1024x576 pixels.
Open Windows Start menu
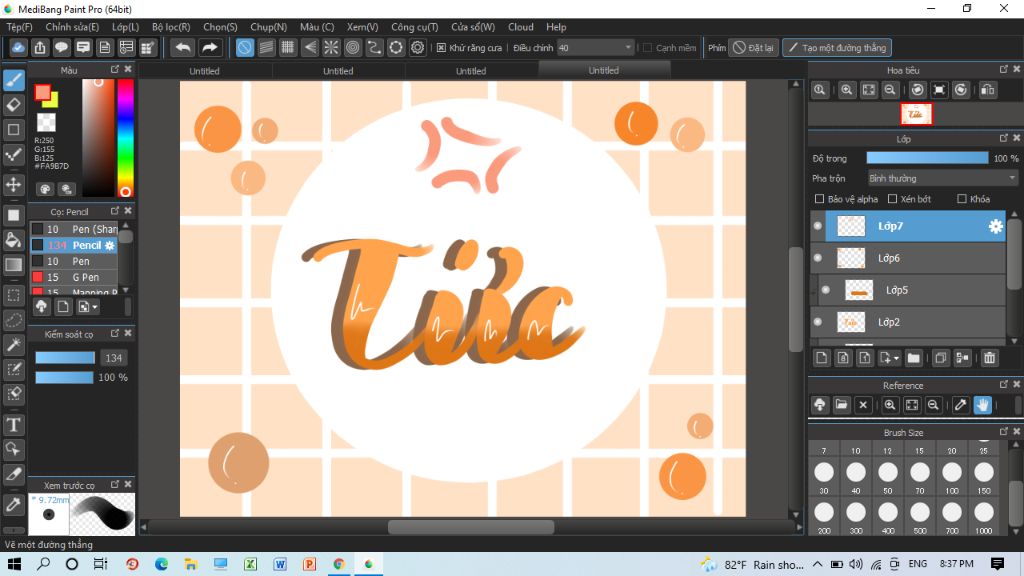(x=14, y=564)
